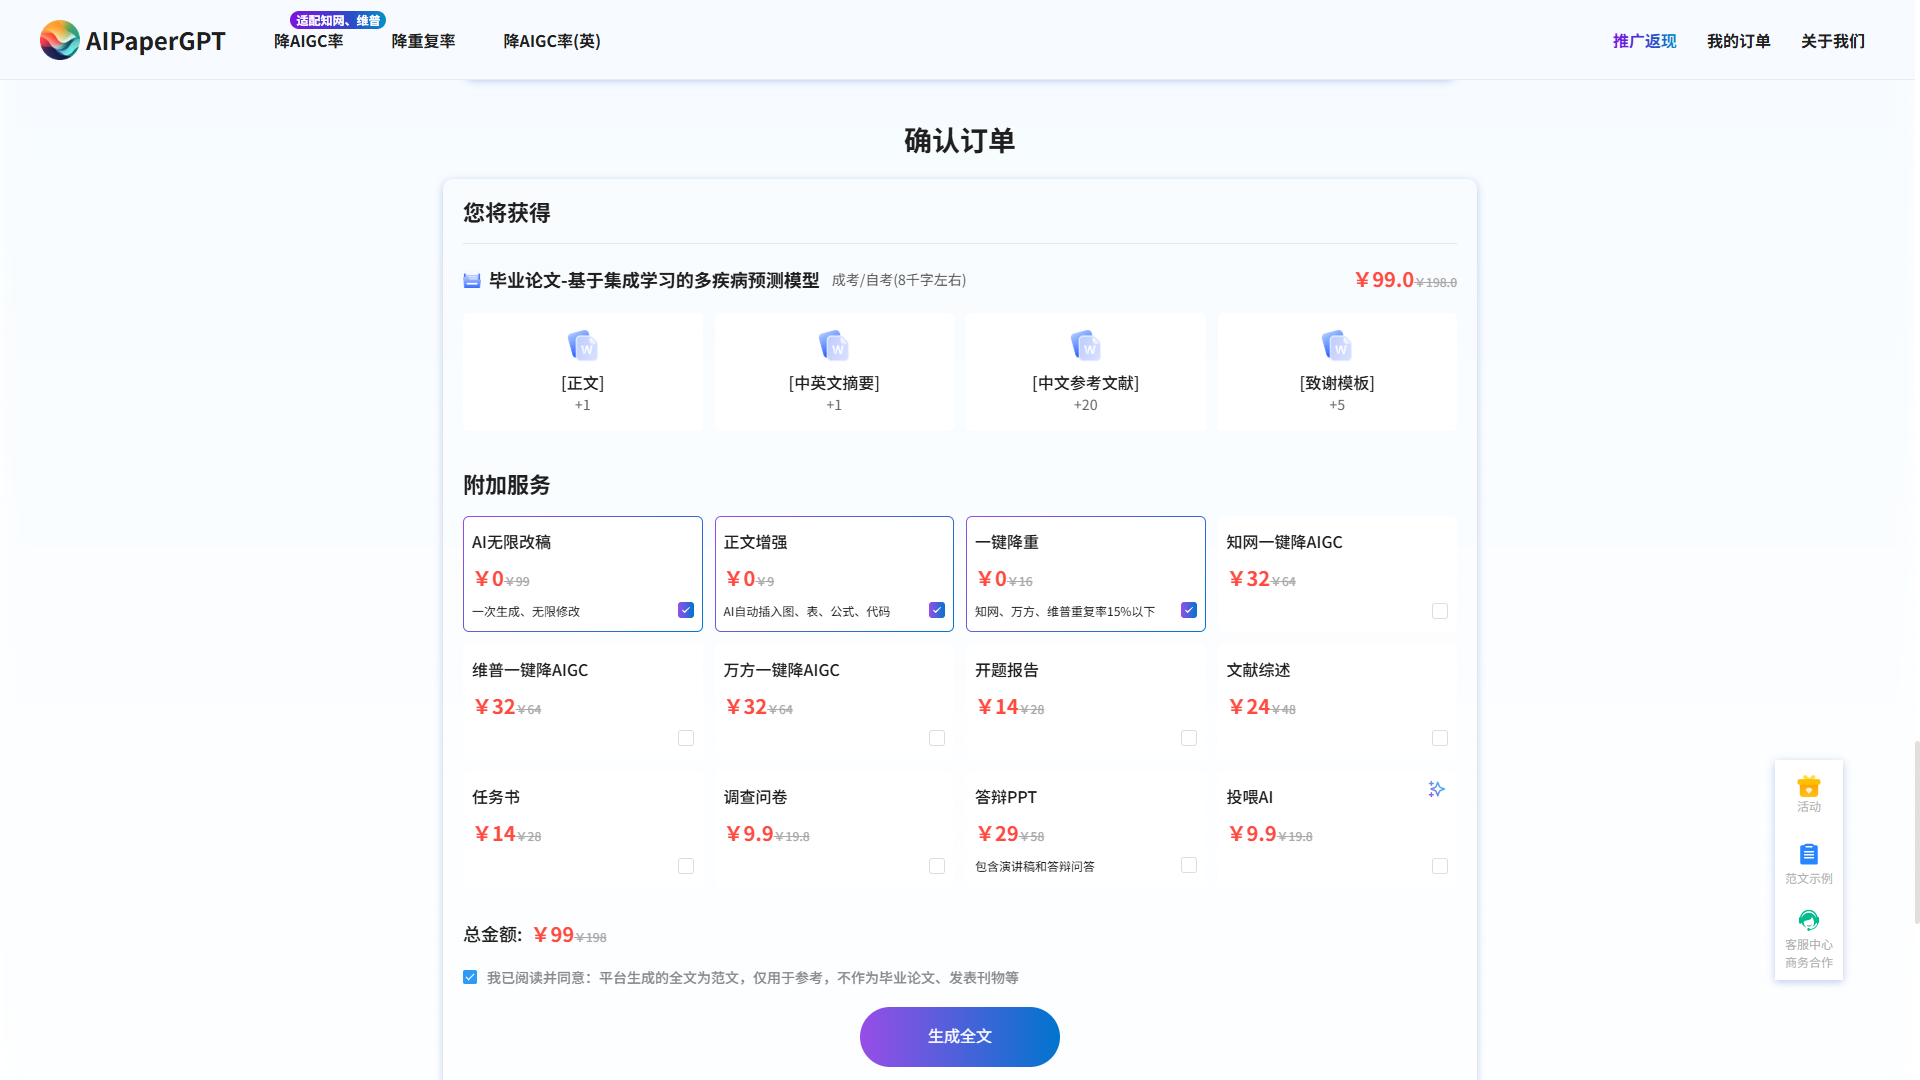Open the 活动 gift icon in the sidebar
1920x1080 pixels.
click(x=1808, y=788)
